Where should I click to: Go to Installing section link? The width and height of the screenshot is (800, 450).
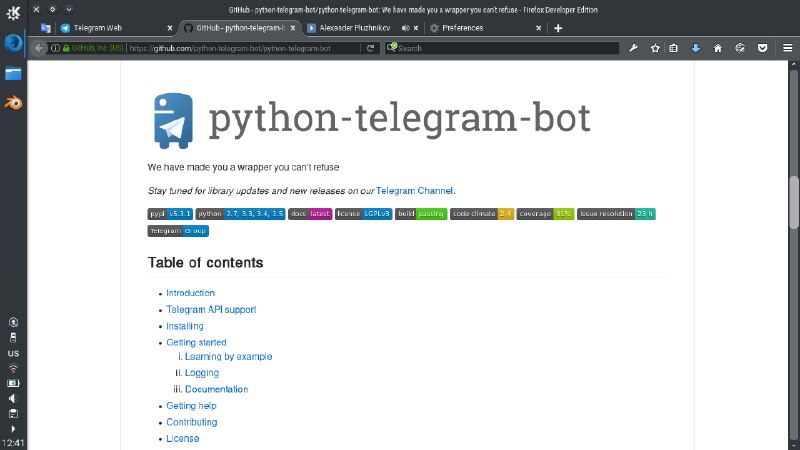coord(185,326)
